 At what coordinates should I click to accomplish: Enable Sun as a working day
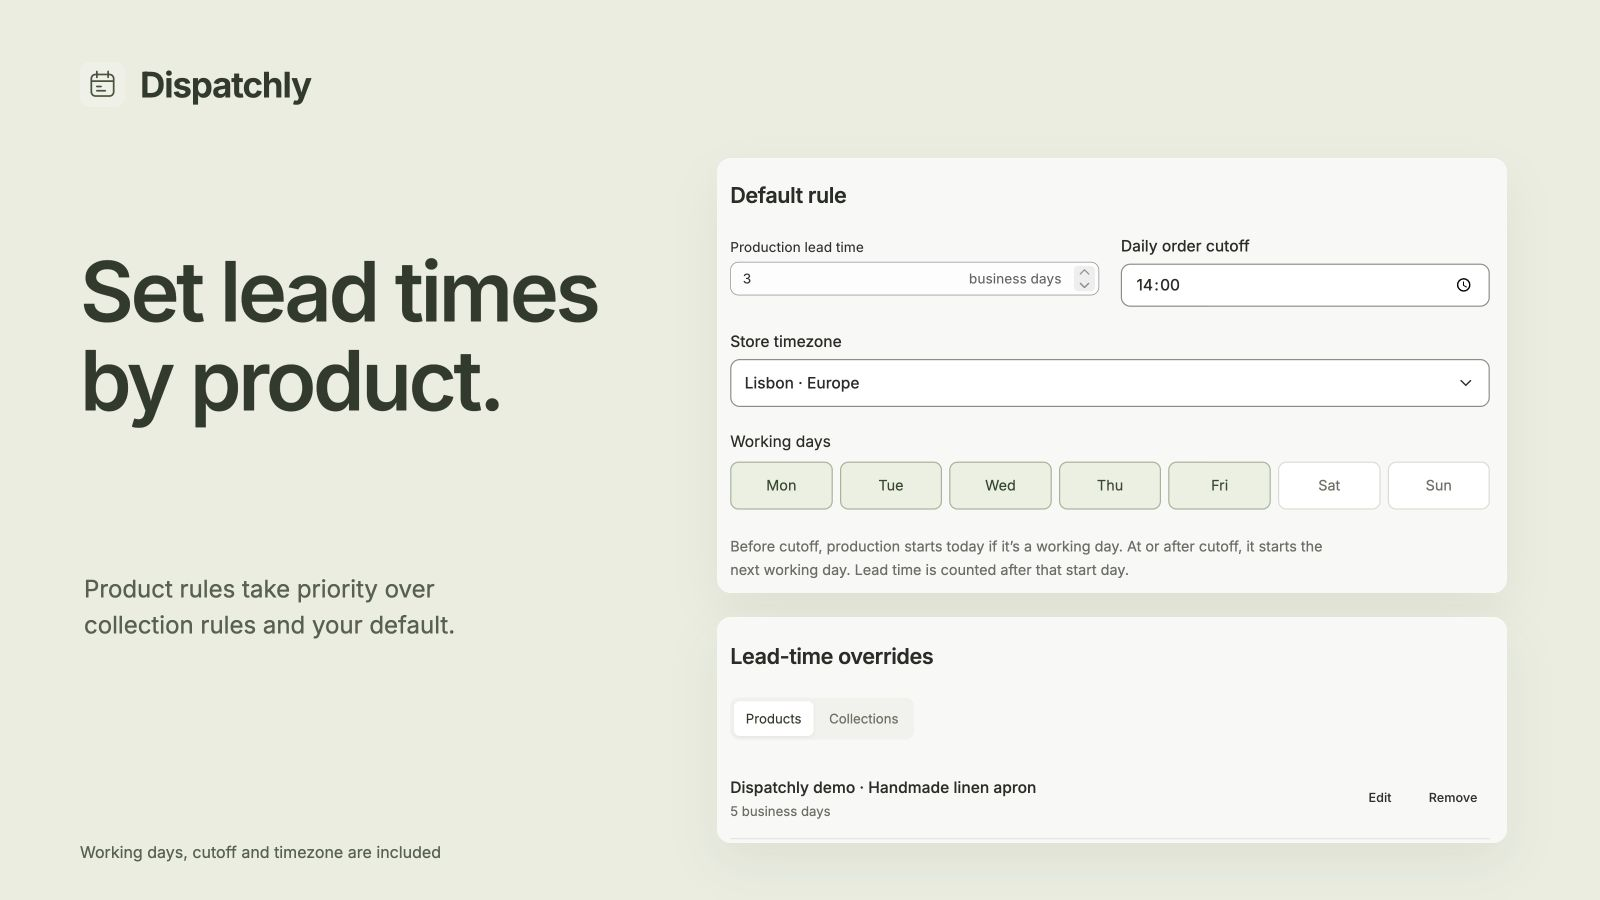[1438, 485]
